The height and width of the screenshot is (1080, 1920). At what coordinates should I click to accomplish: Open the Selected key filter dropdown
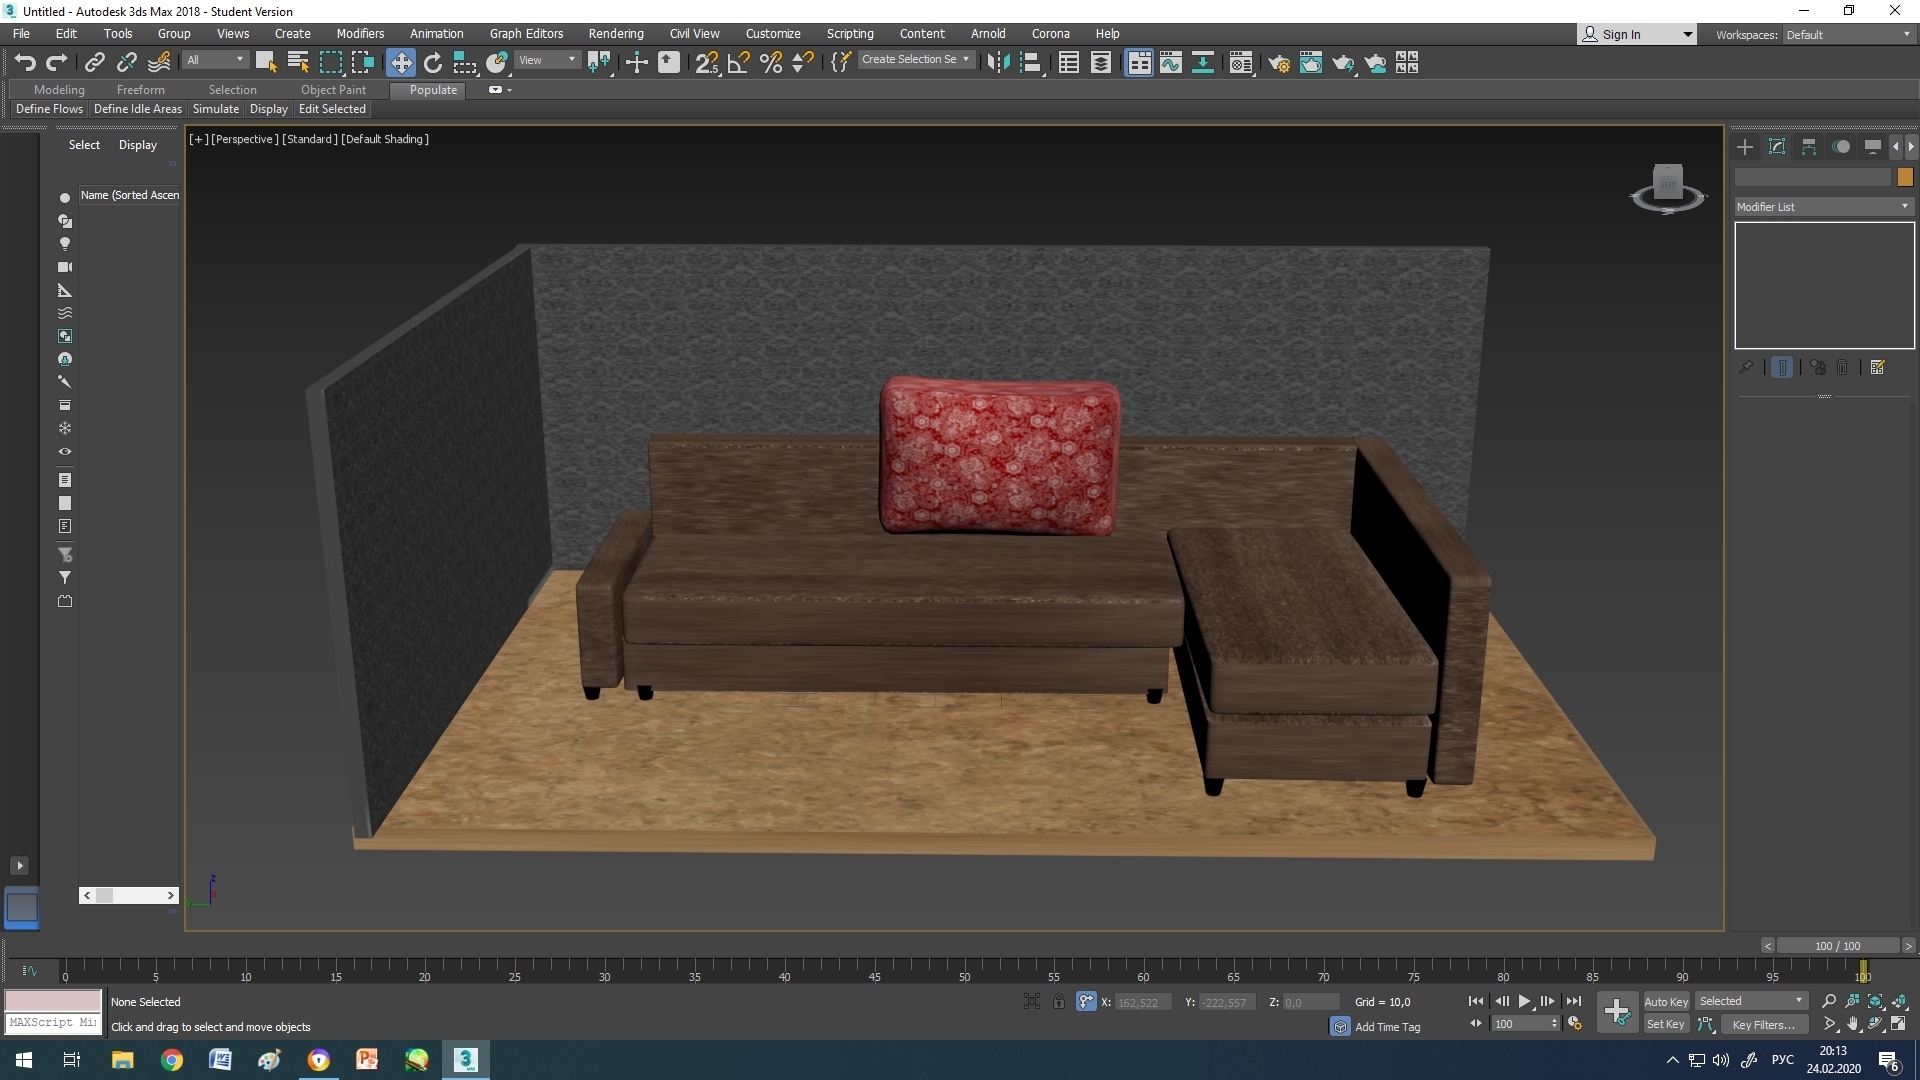[1751, 1001]
